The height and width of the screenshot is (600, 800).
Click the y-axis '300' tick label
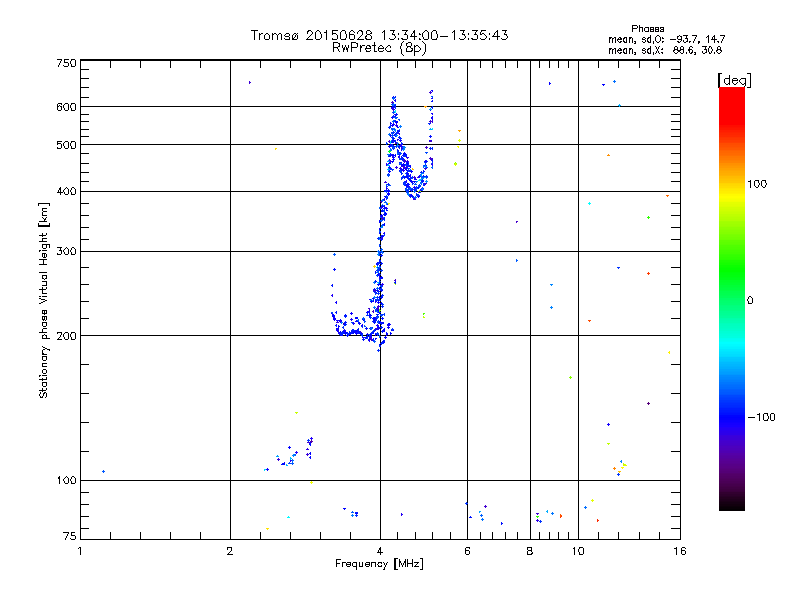point(66,251)
